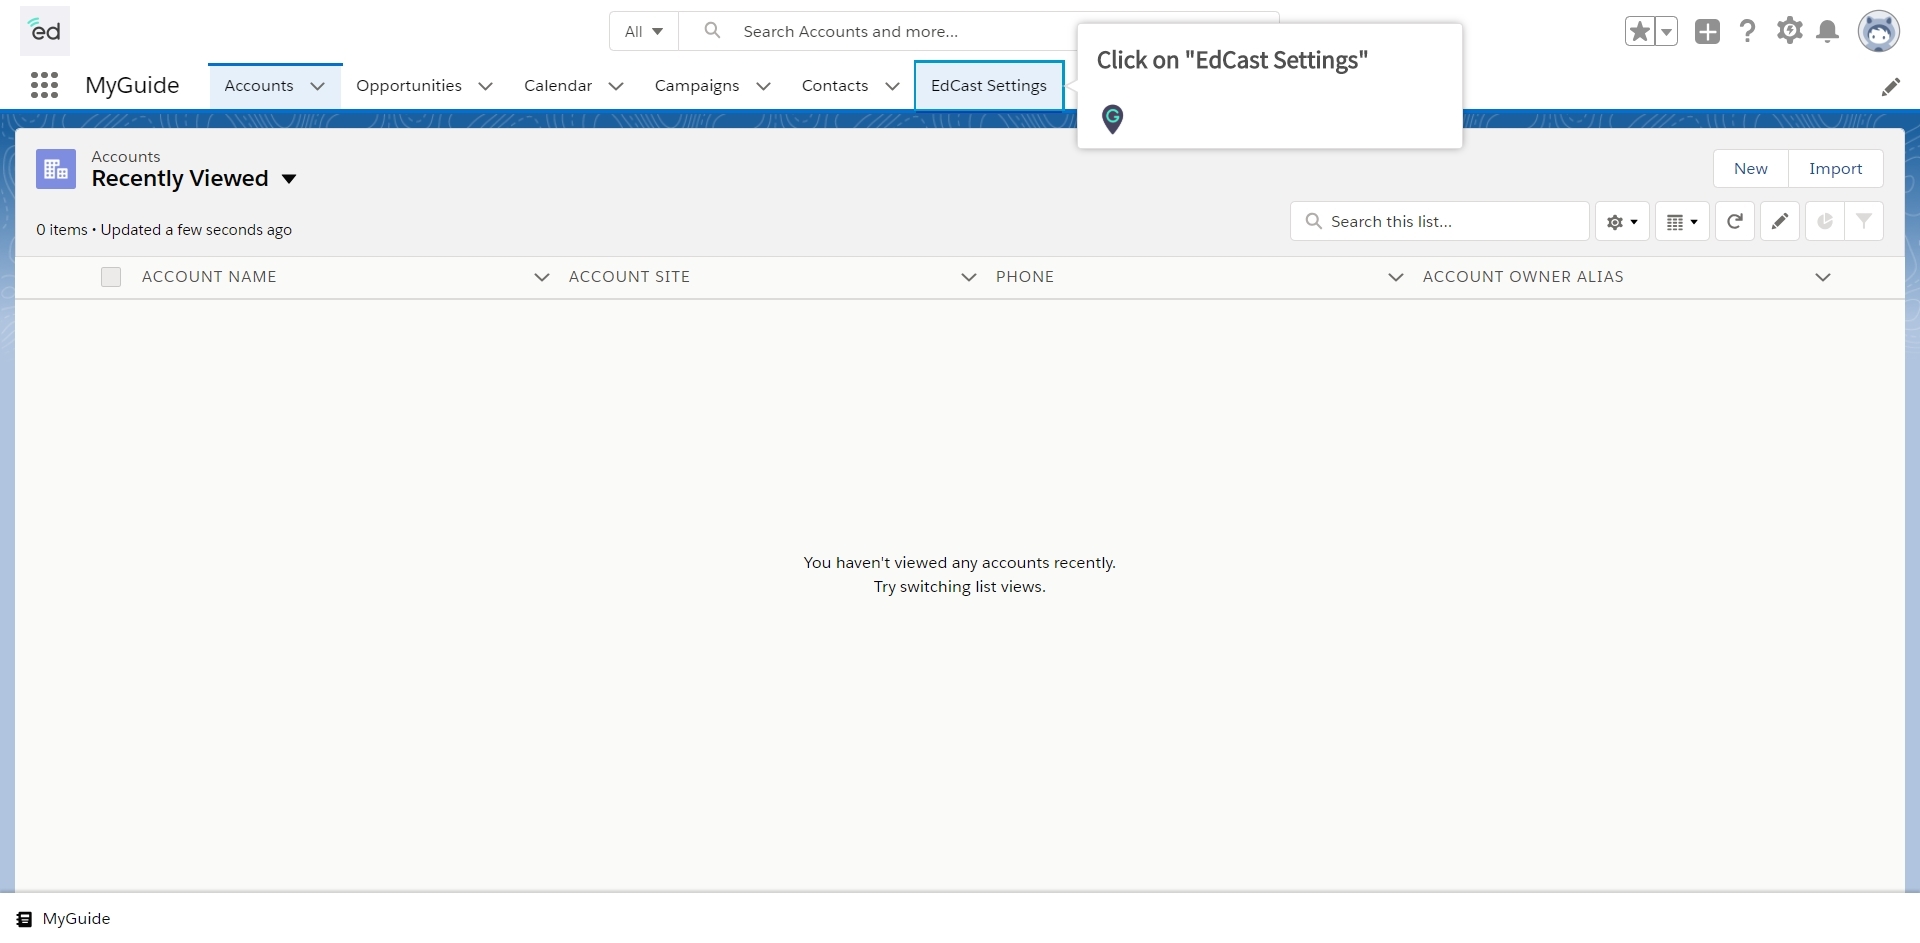Expand the Opportunities tab chevron
The width and height of the screenshot is (1920, 943).
[486, 86]
